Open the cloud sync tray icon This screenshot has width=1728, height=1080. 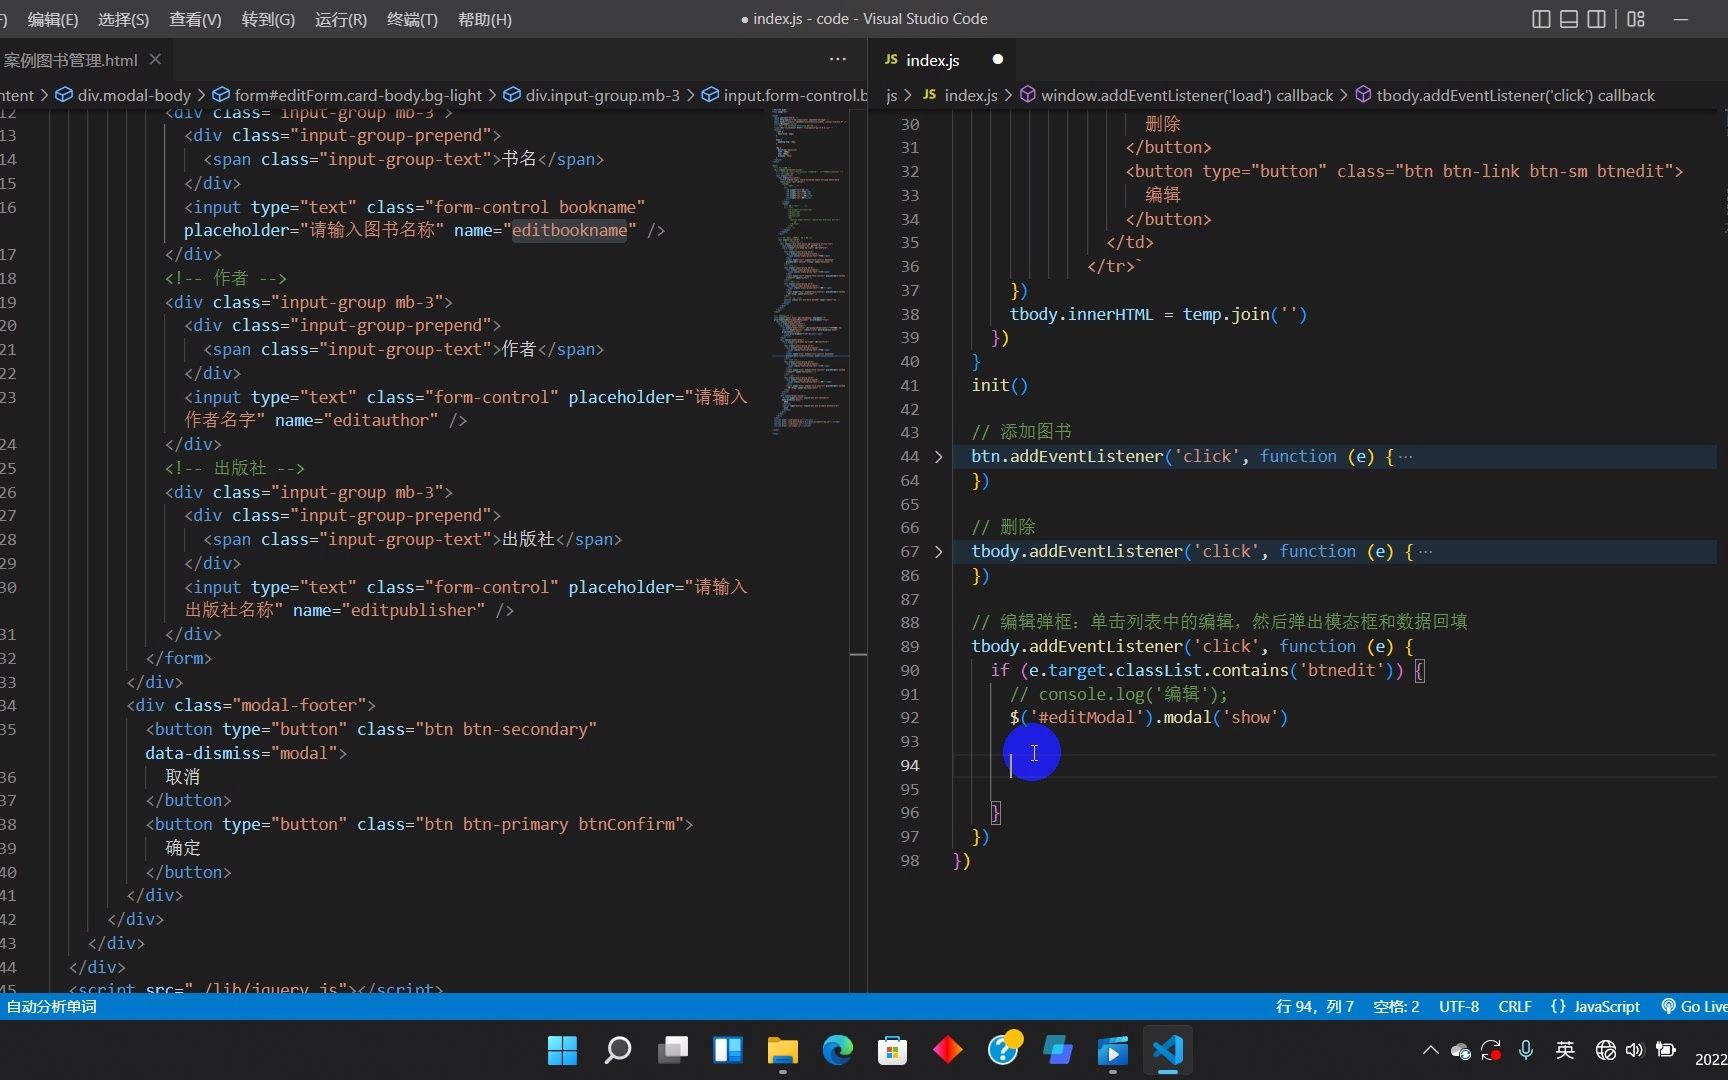[x=1460, y=1050]
